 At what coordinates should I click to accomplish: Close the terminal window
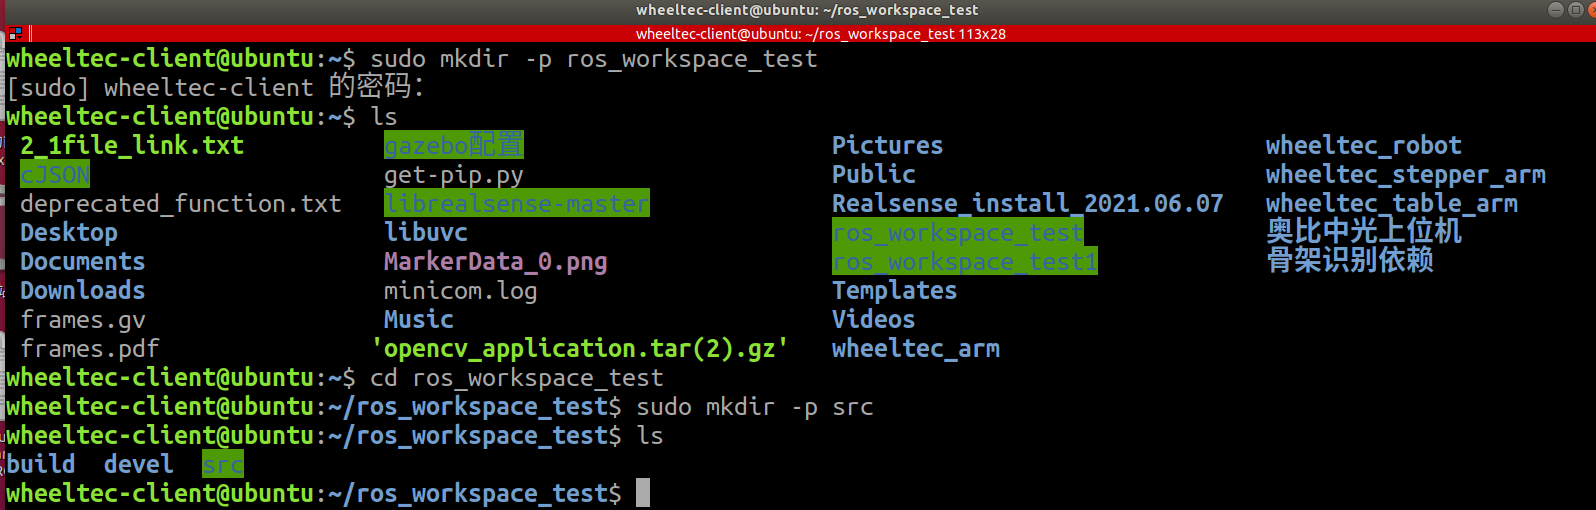[x=1592, y=10]
